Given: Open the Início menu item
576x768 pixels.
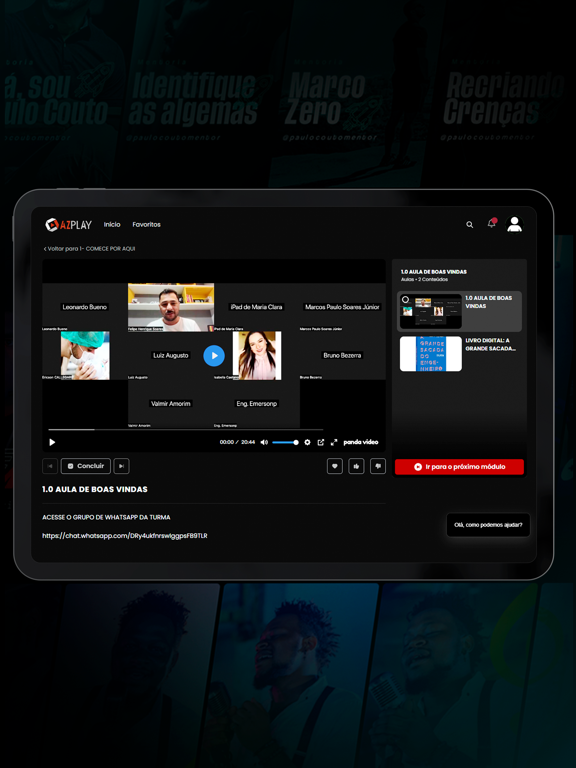Looking at the screenshot, I should pyautogui.click(x=112, y=224).
